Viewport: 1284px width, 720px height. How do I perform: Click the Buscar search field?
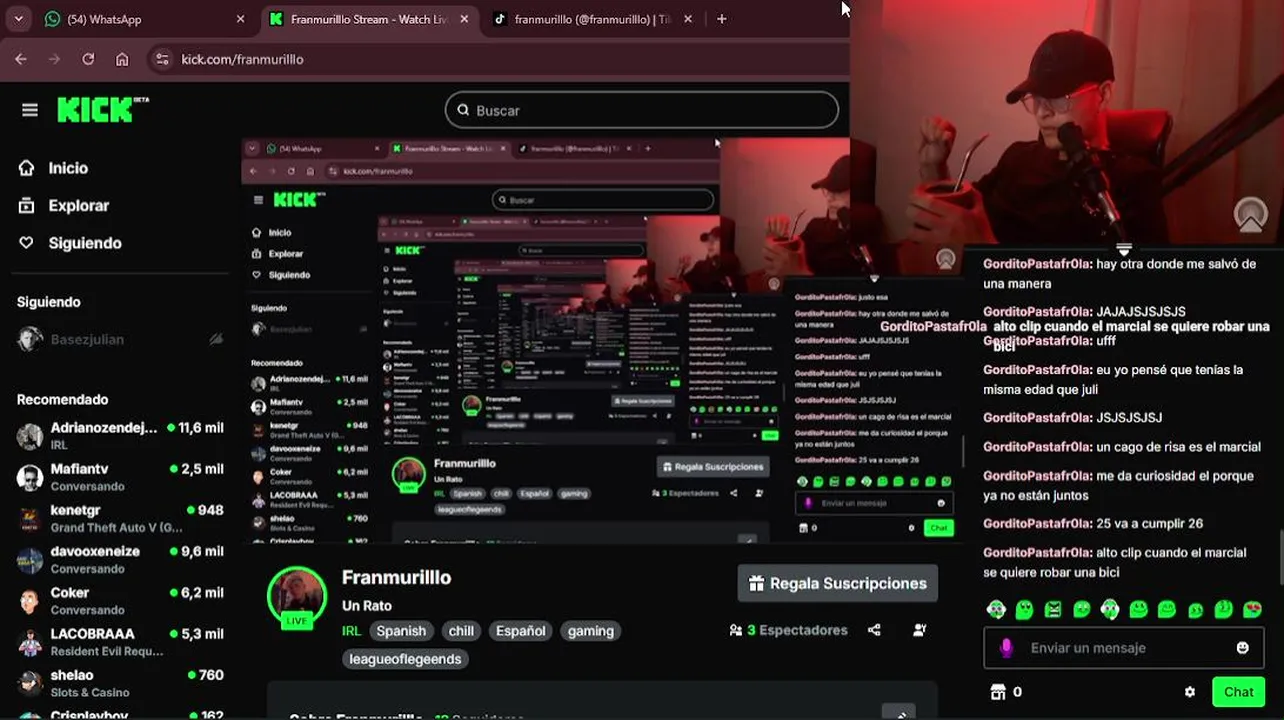(642, 110)
